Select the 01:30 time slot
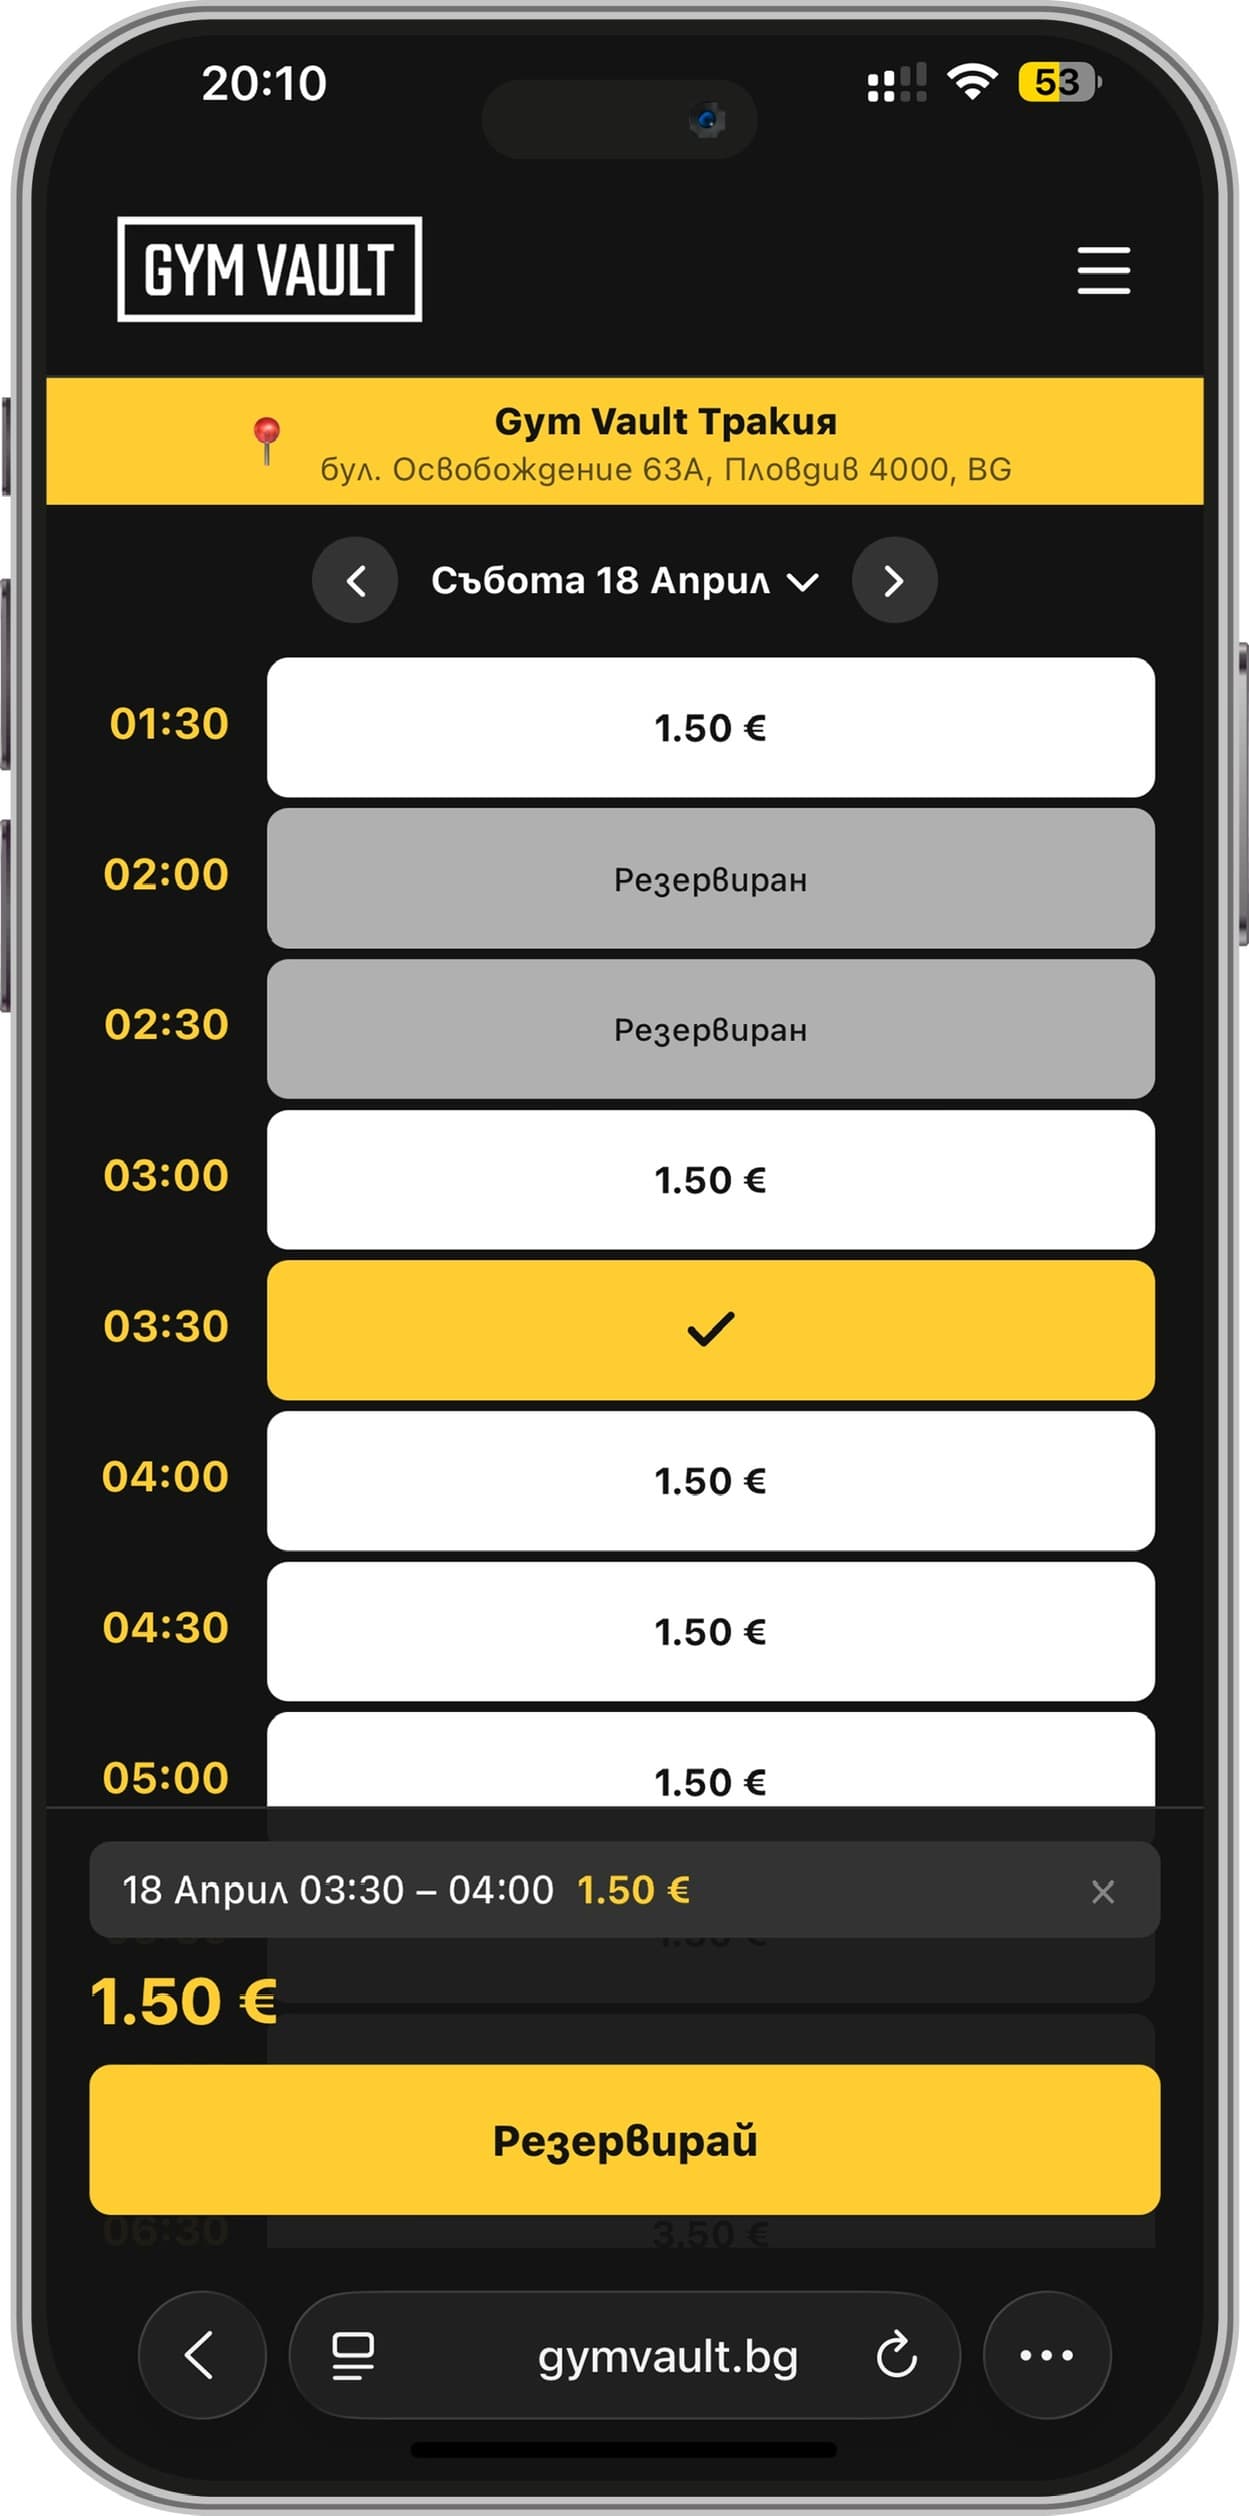This screenshot has width=1249, height=2516. tap(710, 727)
